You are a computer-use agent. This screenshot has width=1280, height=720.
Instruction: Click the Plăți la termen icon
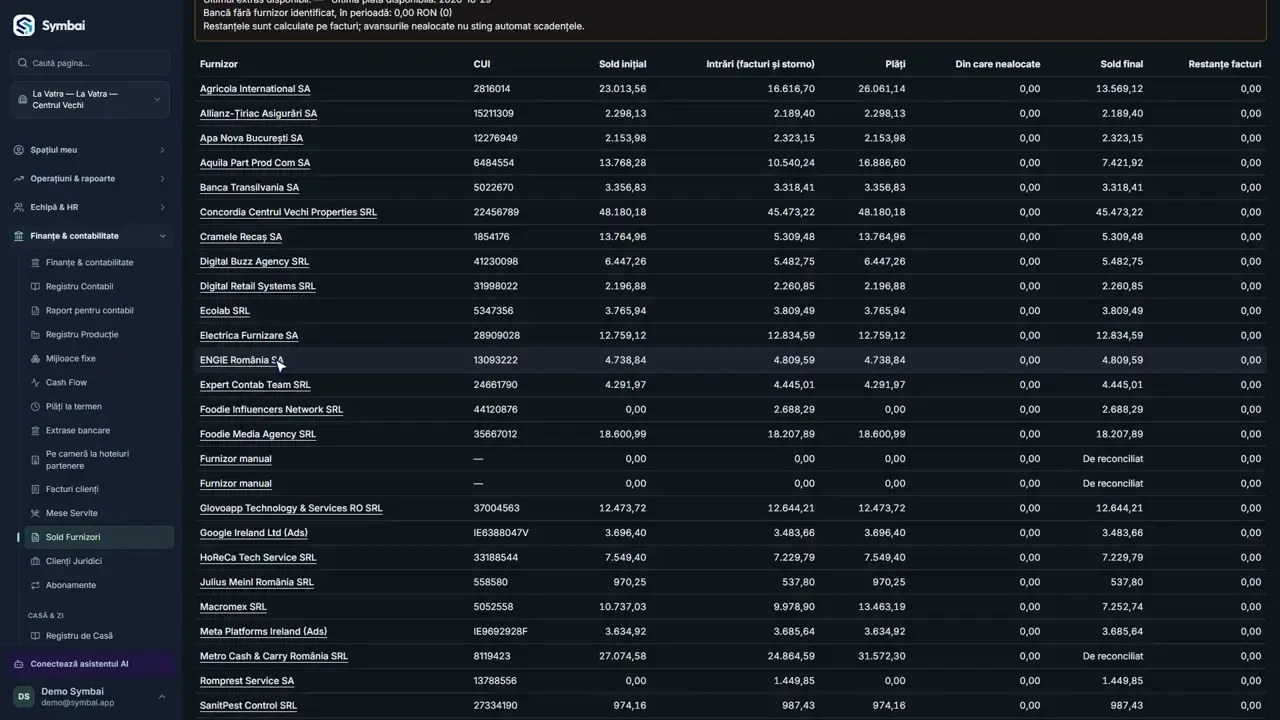tap(36, 407)
